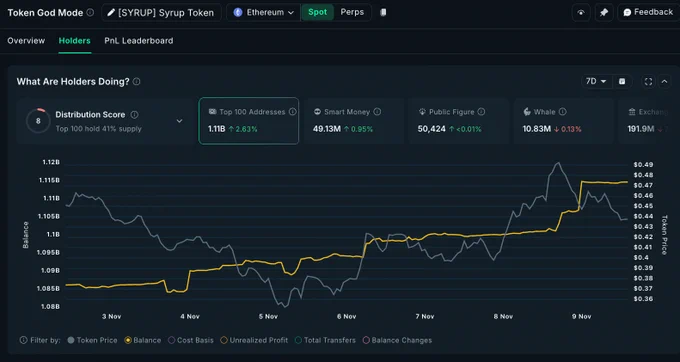The width and height of the screenshot is (680, 362).
Task: Click the 10.83M Whale value
Action: (536, 129)
